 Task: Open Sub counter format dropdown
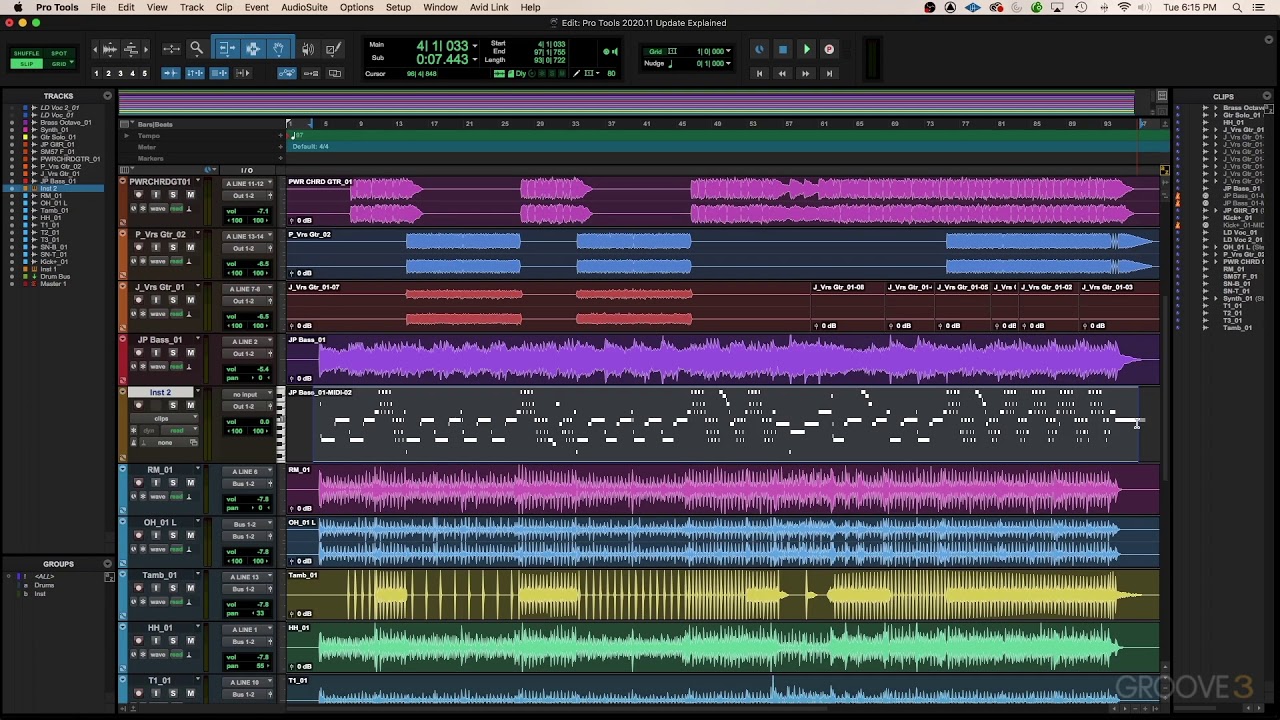point(474,59)
